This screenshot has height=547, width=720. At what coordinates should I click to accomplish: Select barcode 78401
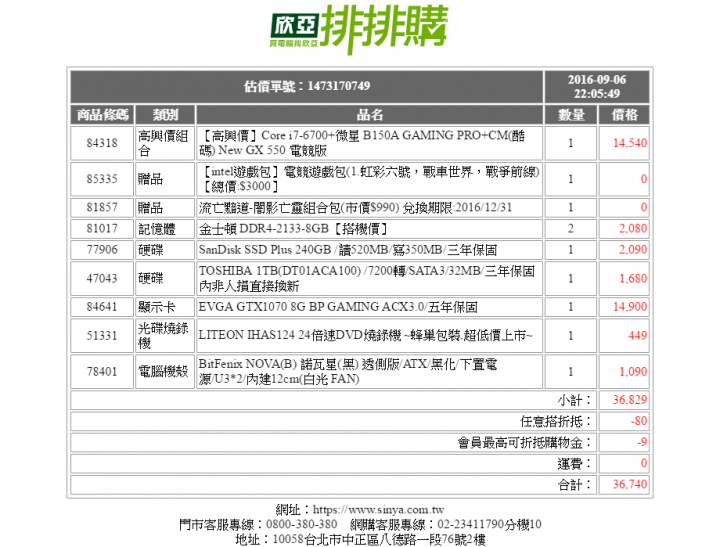tap(102, 371)
